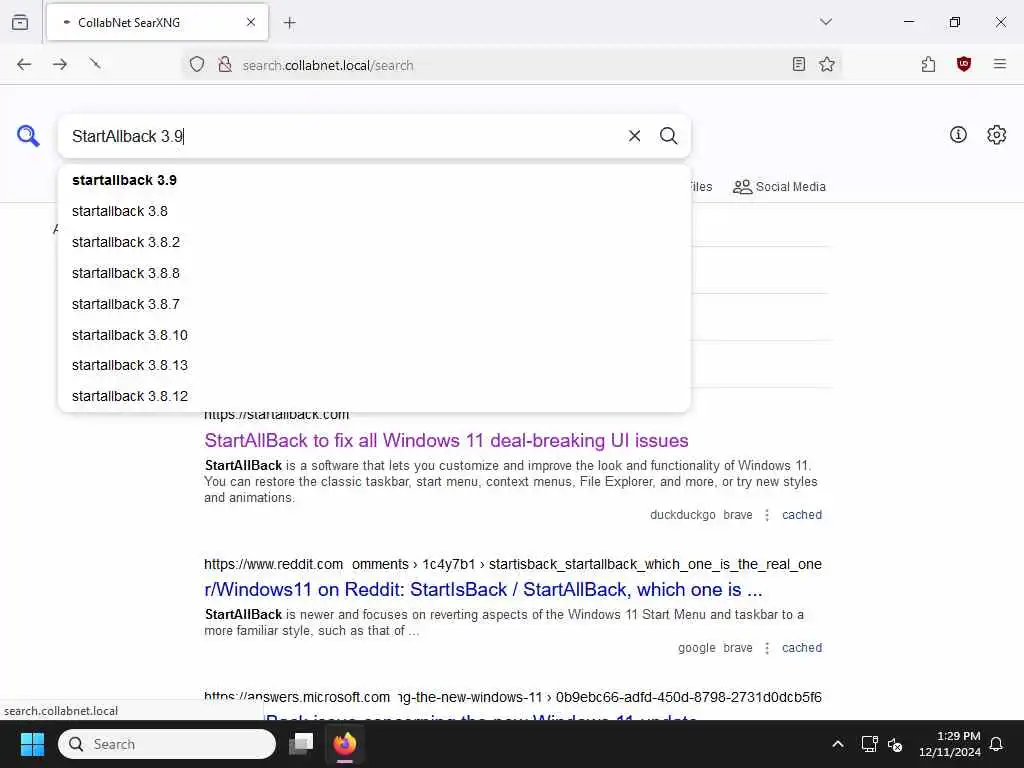Click into the SearXNG search query field
This screenshot has width=1024, height=768.
(343, 136)
